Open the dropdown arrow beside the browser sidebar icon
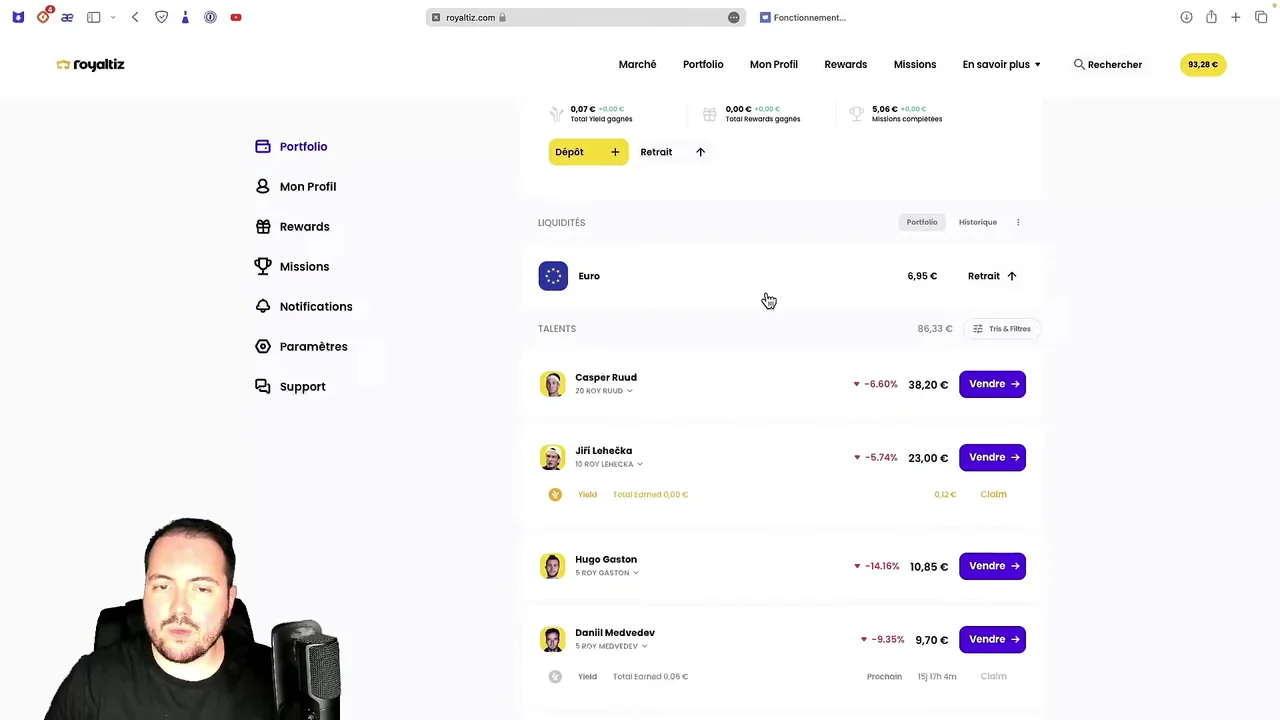The height and width of the screenshot is (720, 1280). [x=113, y=17]
